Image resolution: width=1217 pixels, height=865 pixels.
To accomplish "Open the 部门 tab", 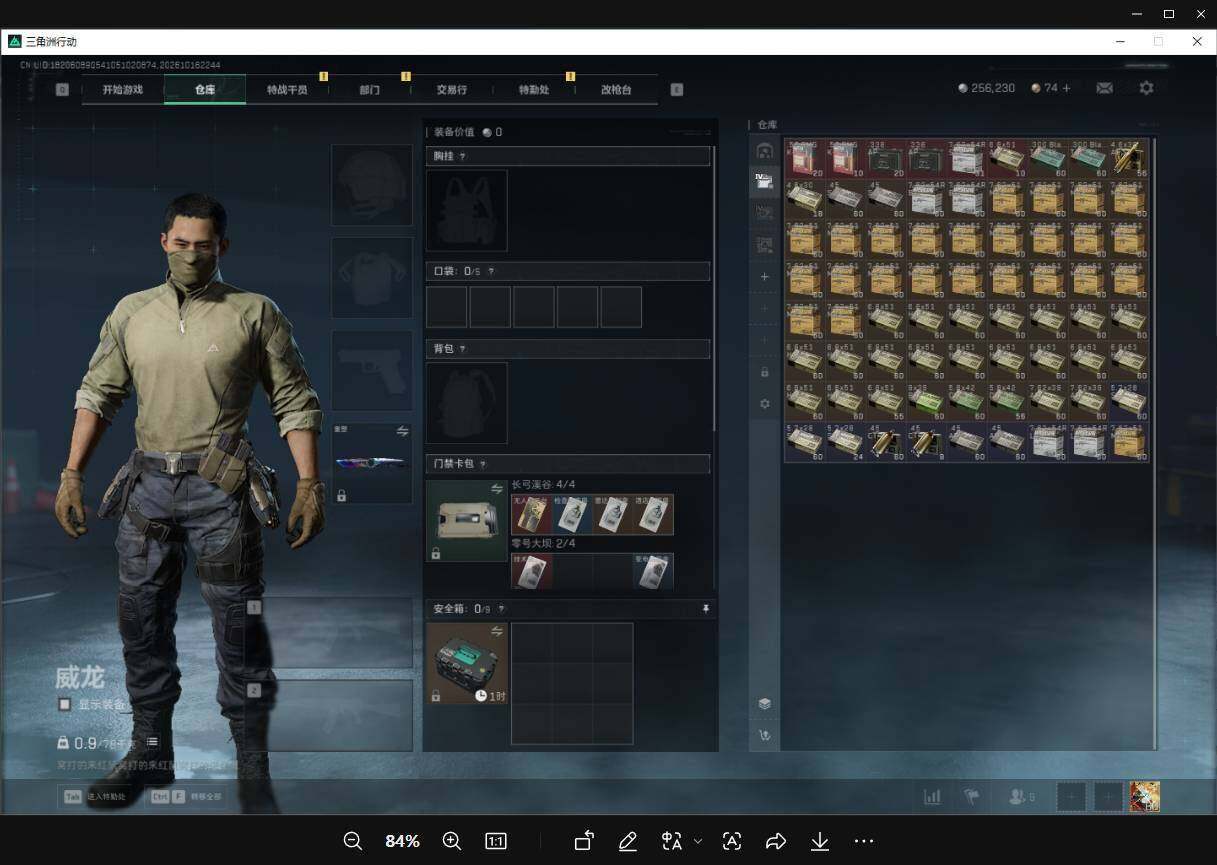I will (x=370, y=90).
